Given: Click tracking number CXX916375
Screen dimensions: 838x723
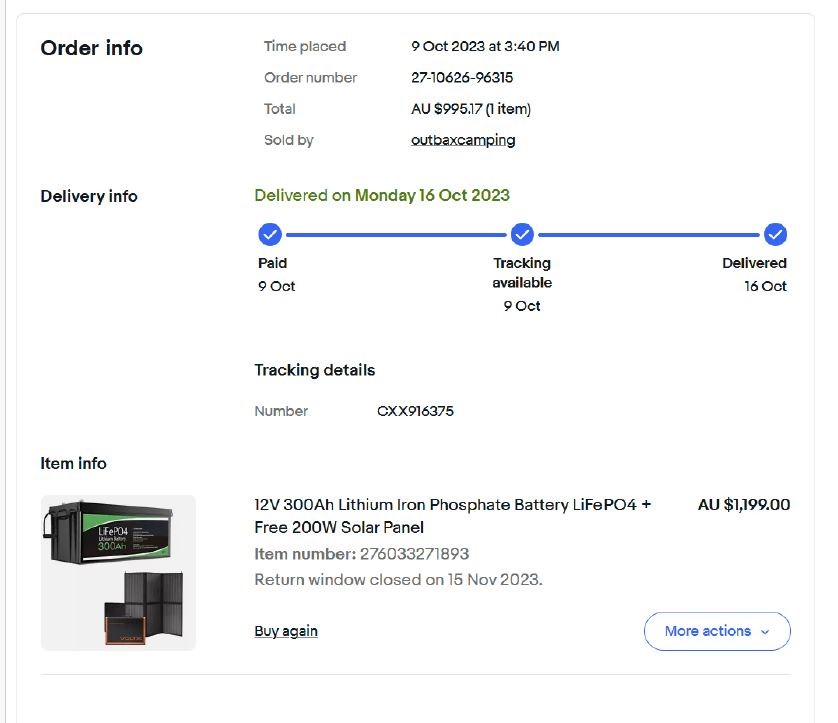Looking at the screenshot, I should (415, 411).
